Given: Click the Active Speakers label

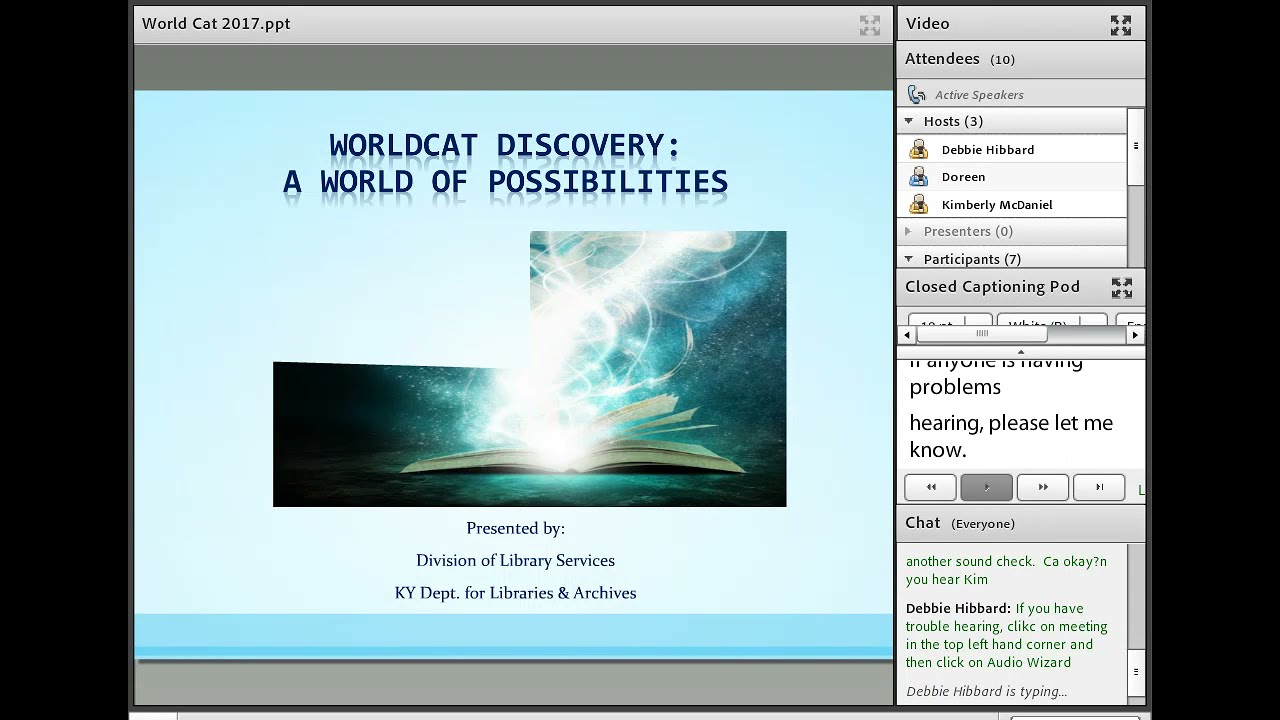Looking at the screenshot, I should coord(979,95).
